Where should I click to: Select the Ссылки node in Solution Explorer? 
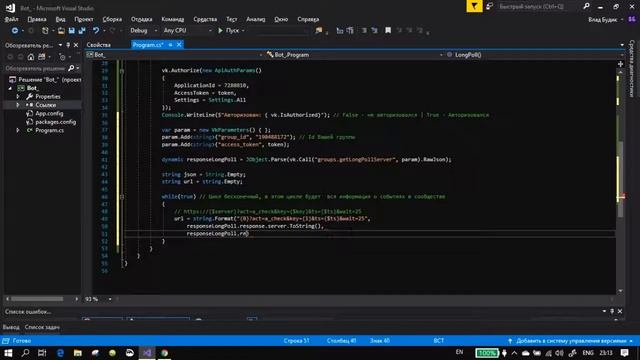click(45, 105)
